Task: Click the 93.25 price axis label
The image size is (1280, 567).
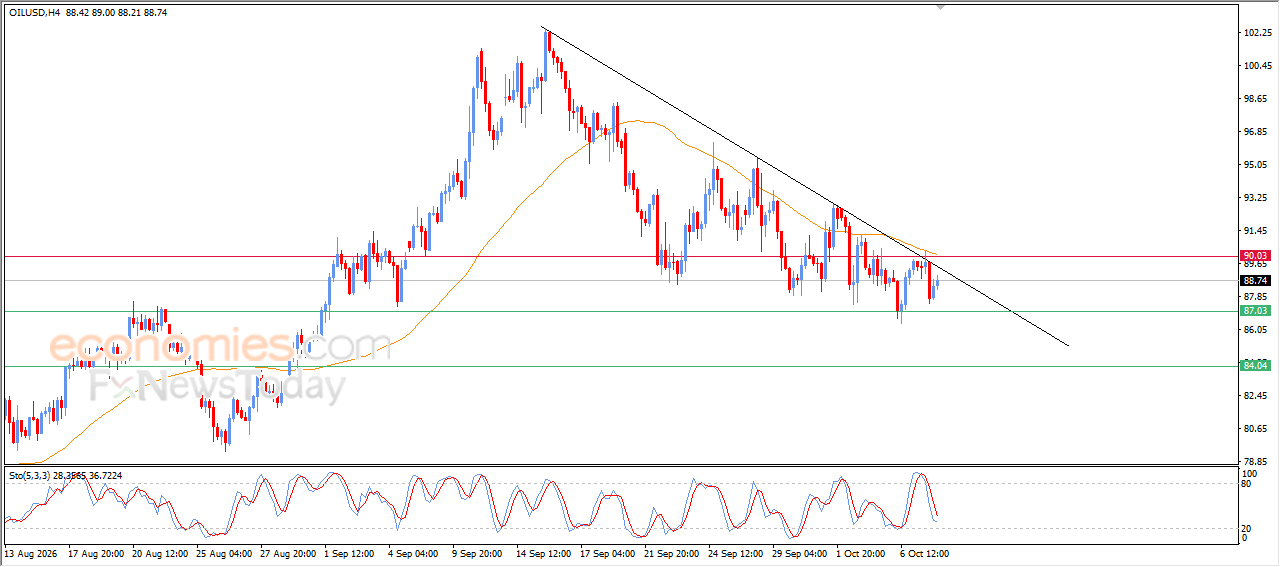Action: (1257, 198)
